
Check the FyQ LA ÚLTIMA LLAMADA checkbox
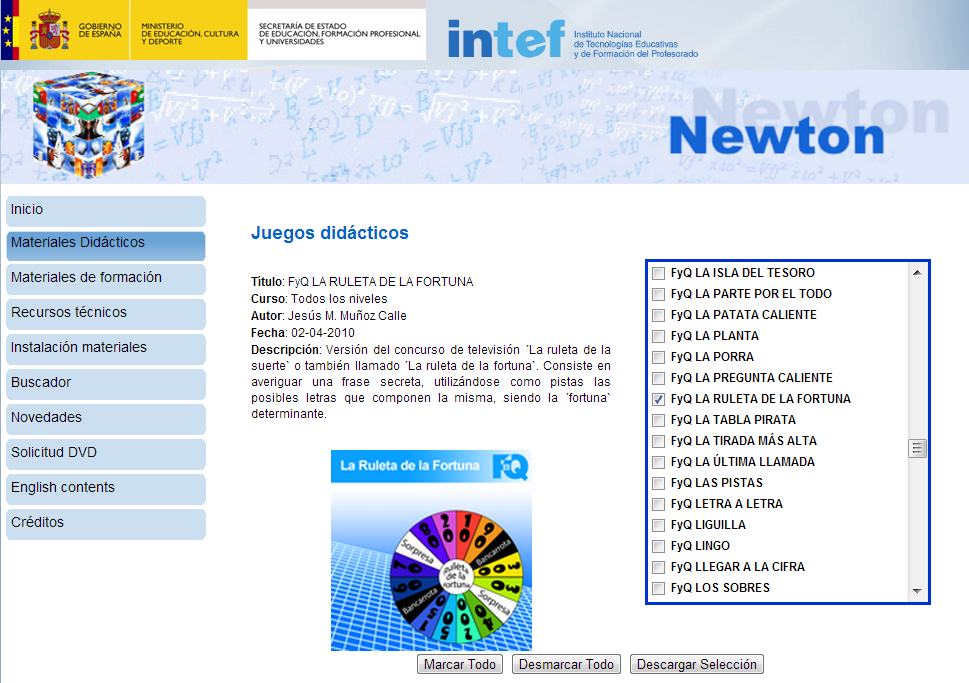tap(659, 462)
